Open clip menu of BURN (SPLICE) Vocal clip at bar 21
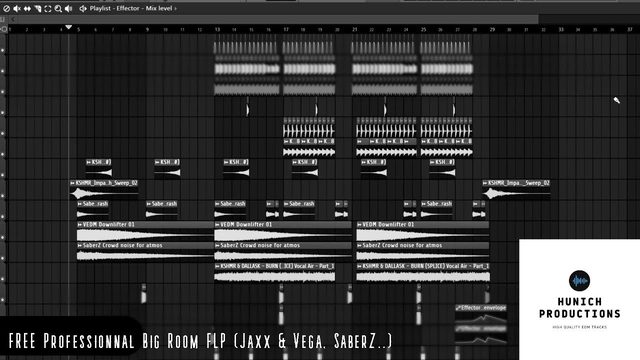Image resolution: width=640 pixels, height=360 pixels. (x=360, y=266)
